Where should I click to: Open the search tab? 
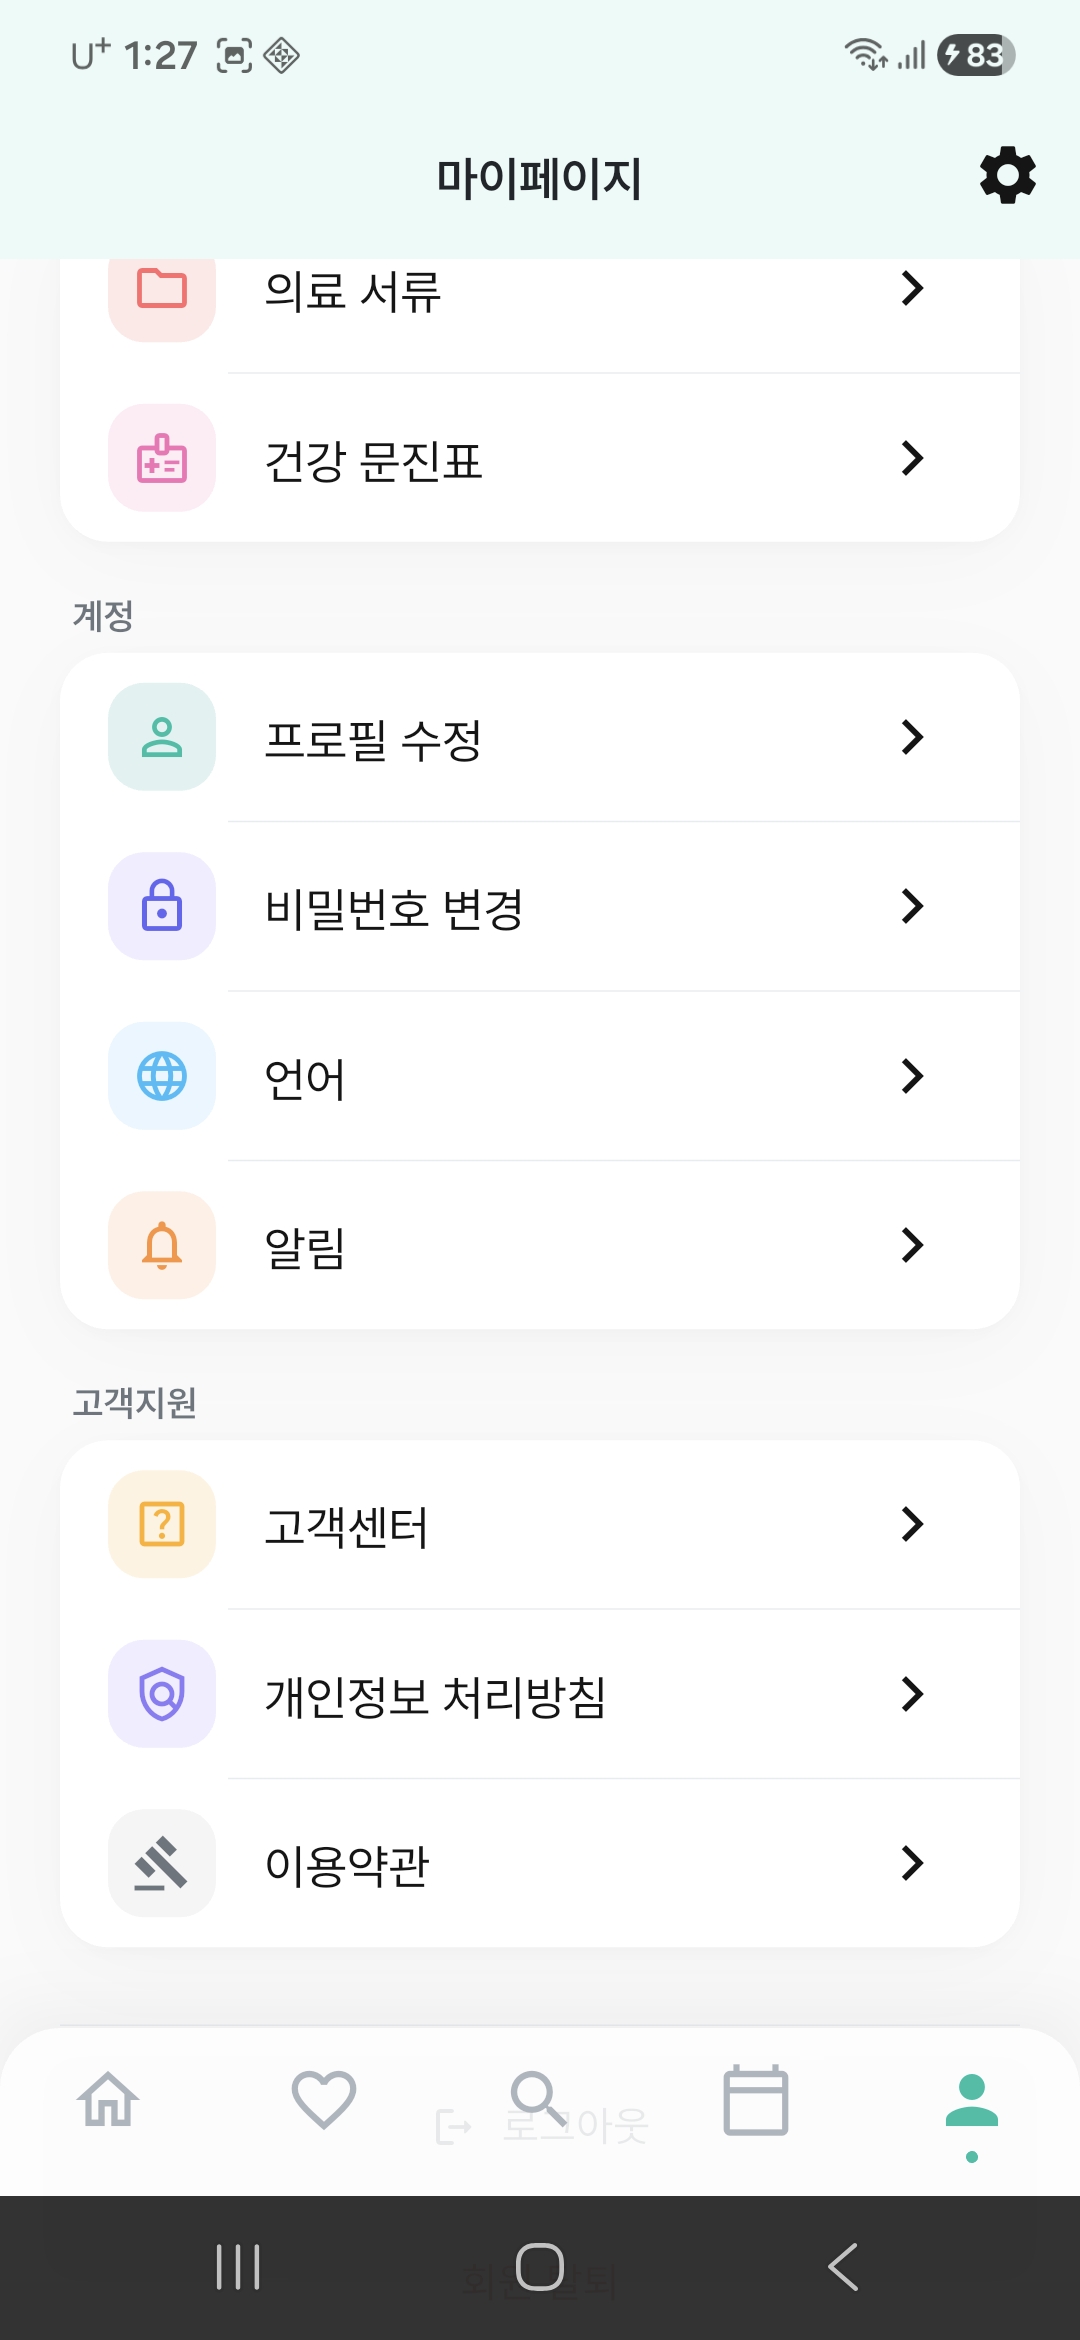tap(539, 2099)
